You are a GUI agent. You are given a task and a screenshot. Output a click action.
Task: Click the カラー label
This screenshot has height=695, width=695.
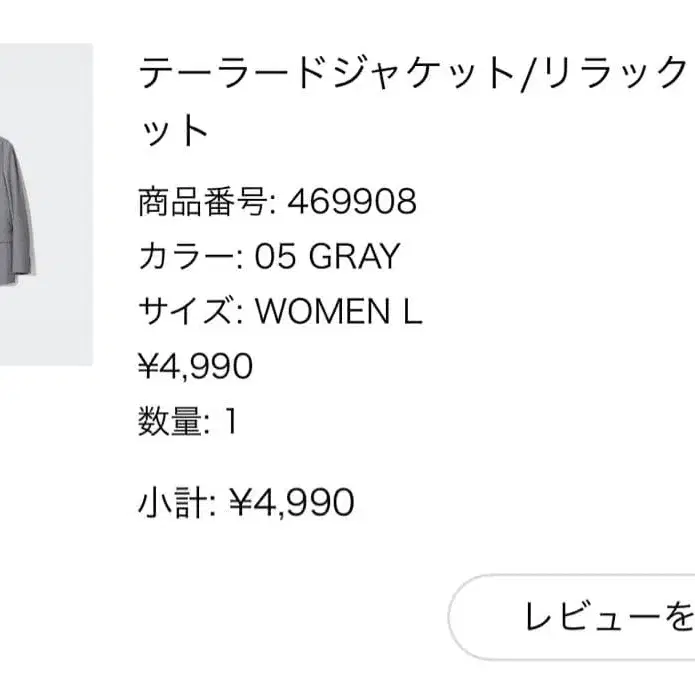[x=187, y=258]
